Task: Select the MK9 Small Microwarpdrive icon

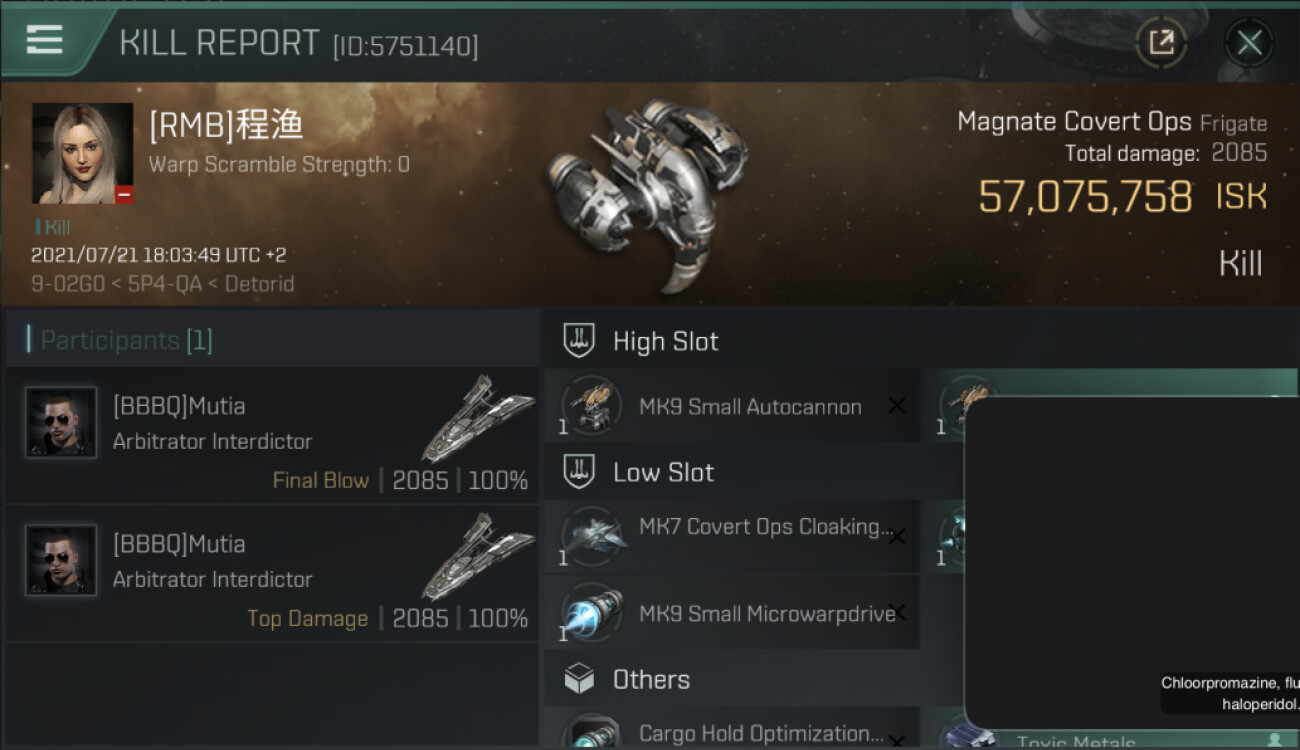Action: pyautogui.click(x=593, y=612)
